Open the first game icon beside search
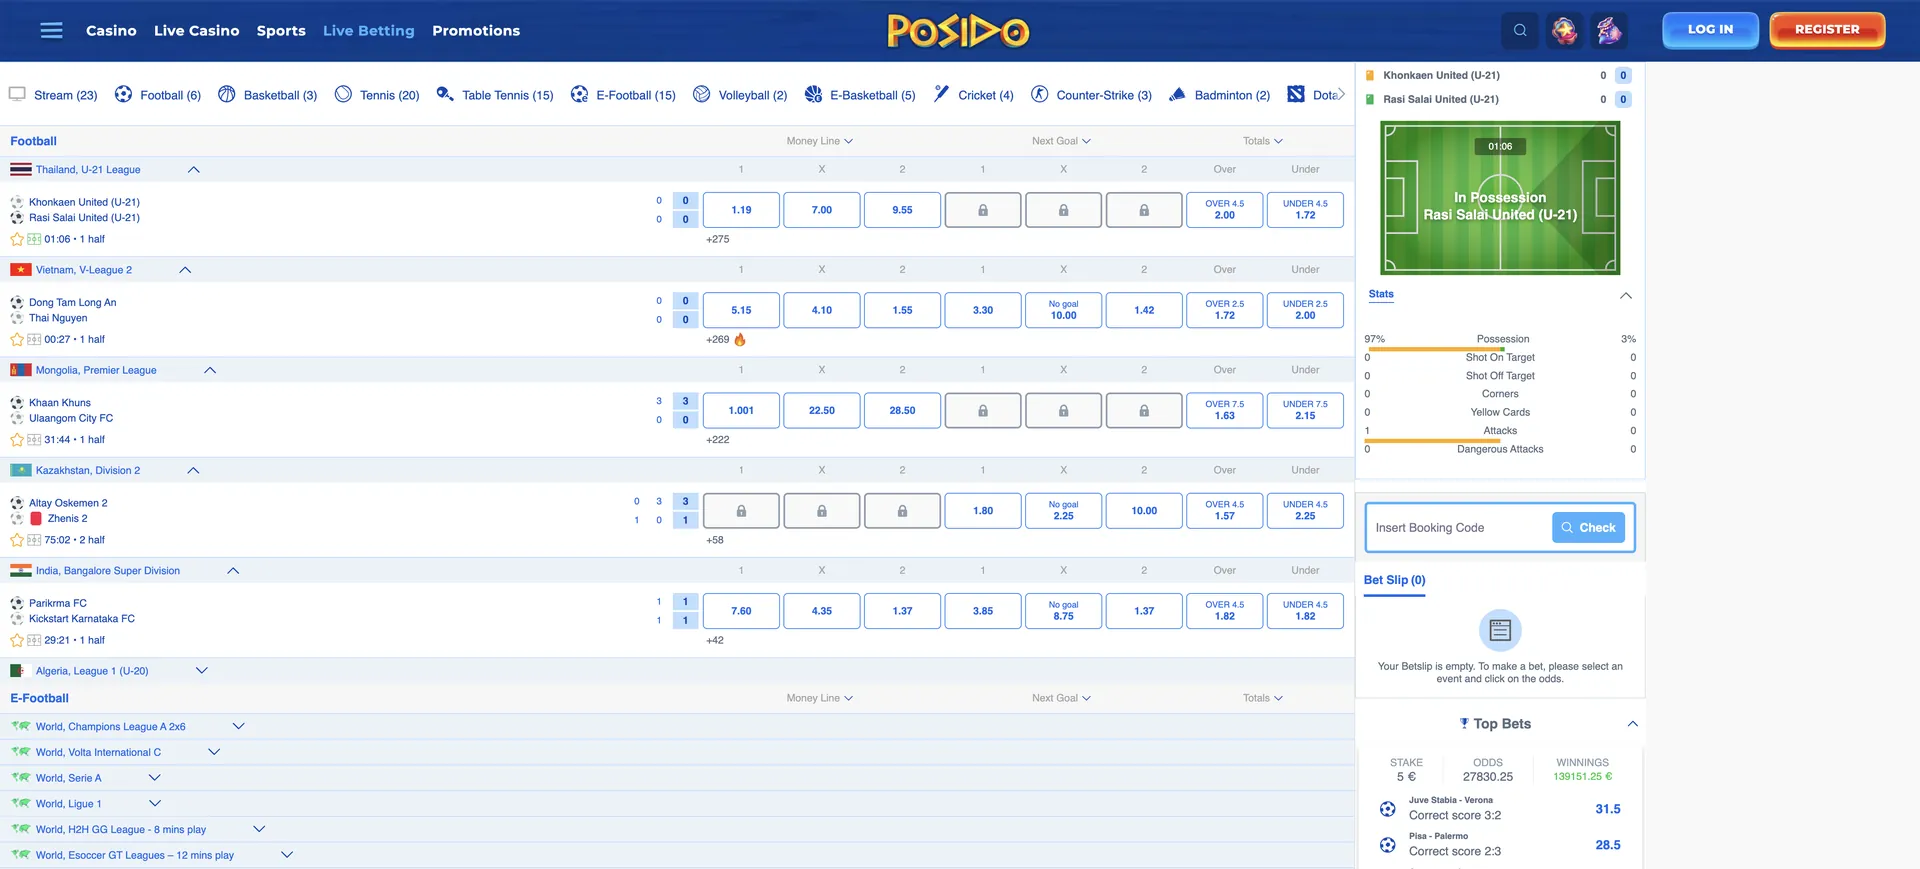Image resolution: width=1920 pixels, height=869 pixels. pyautogui.click(x=1565, y=30)
